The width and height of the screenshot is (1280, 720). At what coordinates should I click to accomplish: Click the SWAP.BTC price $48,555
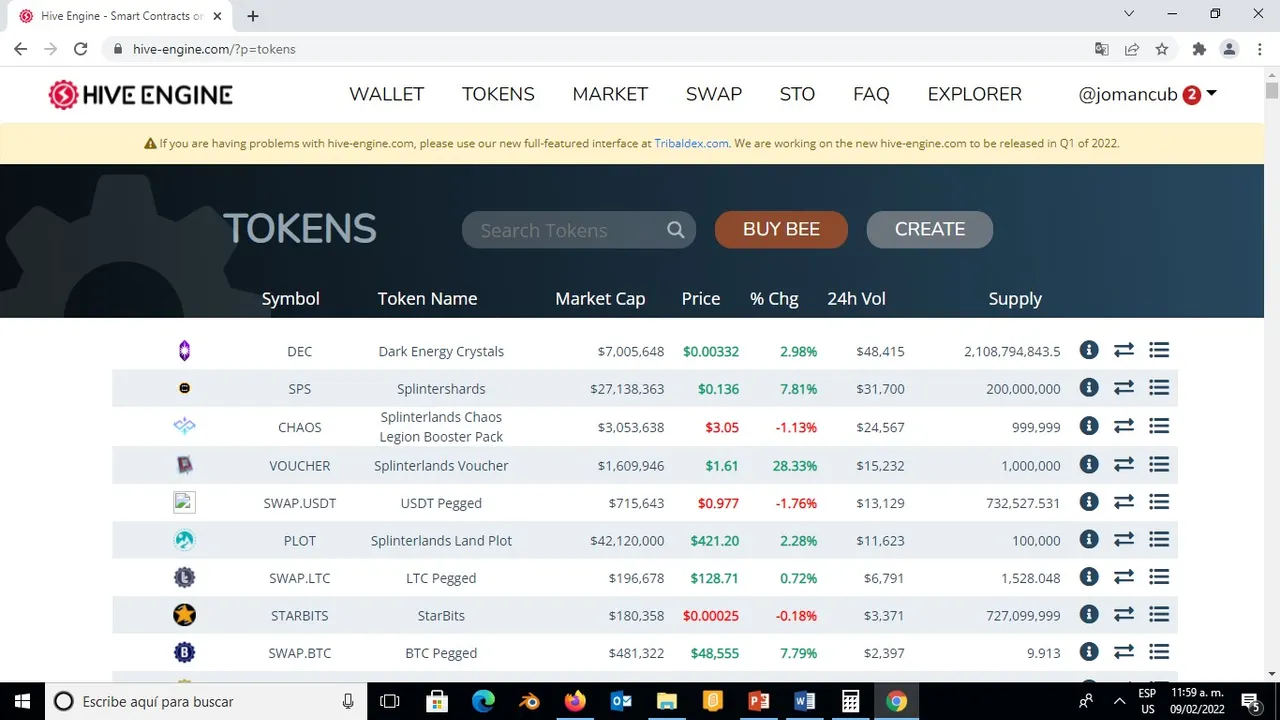coord(715,653)
